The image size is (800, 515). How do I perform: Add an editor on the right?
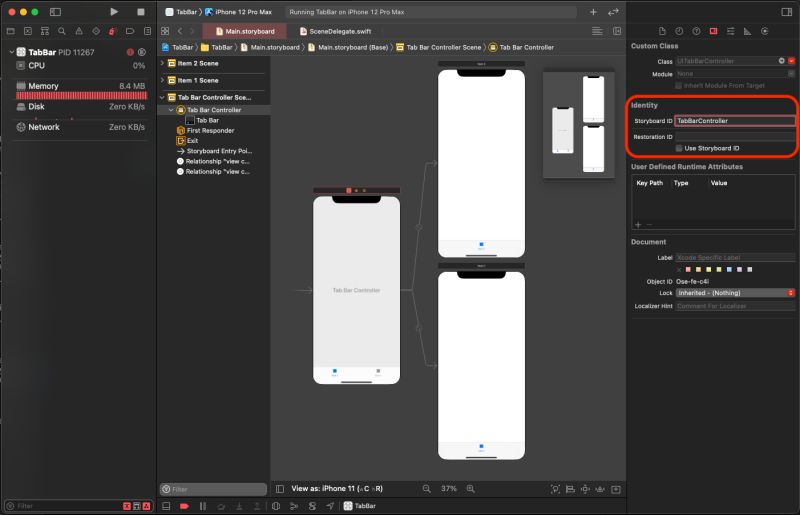tap(617, 31)
